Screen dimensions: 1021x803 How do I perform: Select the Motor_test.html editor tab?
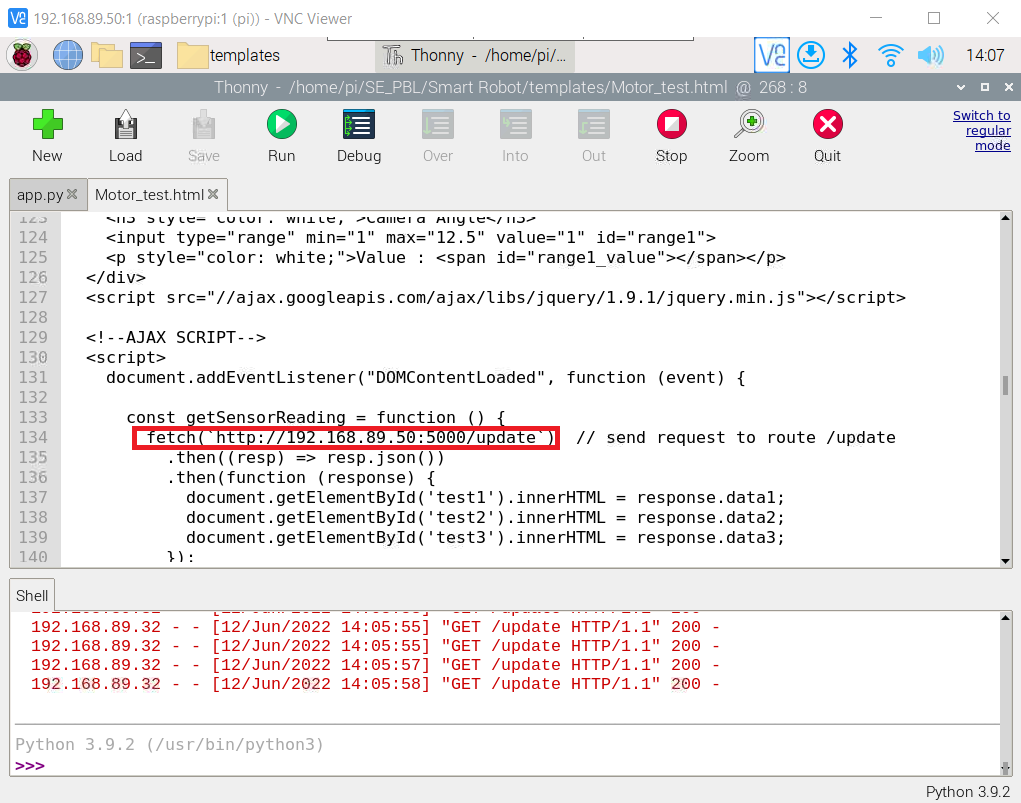click(x=149, y=195)
